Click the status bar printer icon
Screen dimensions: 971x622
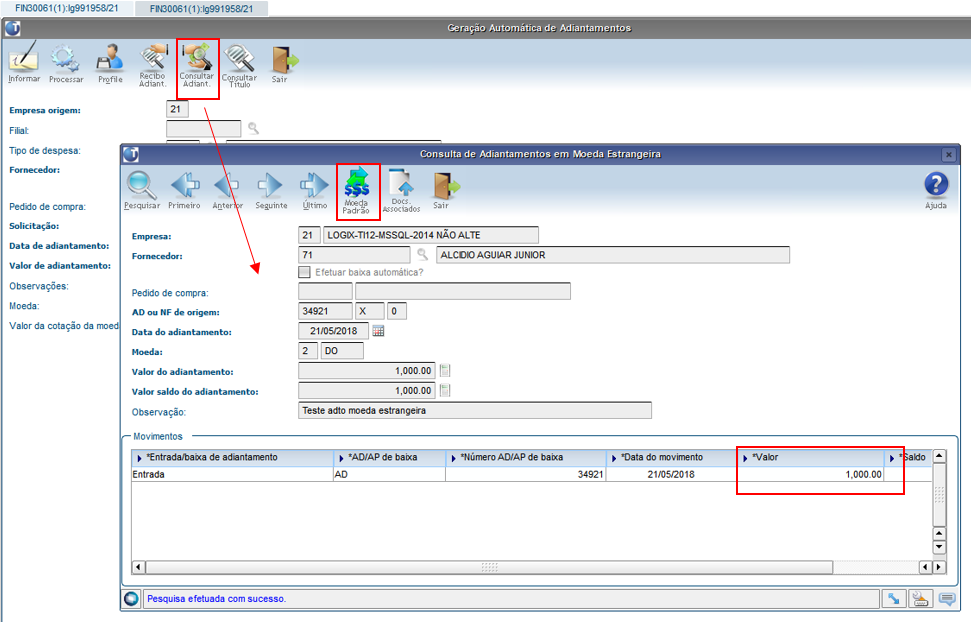[920, 598]
